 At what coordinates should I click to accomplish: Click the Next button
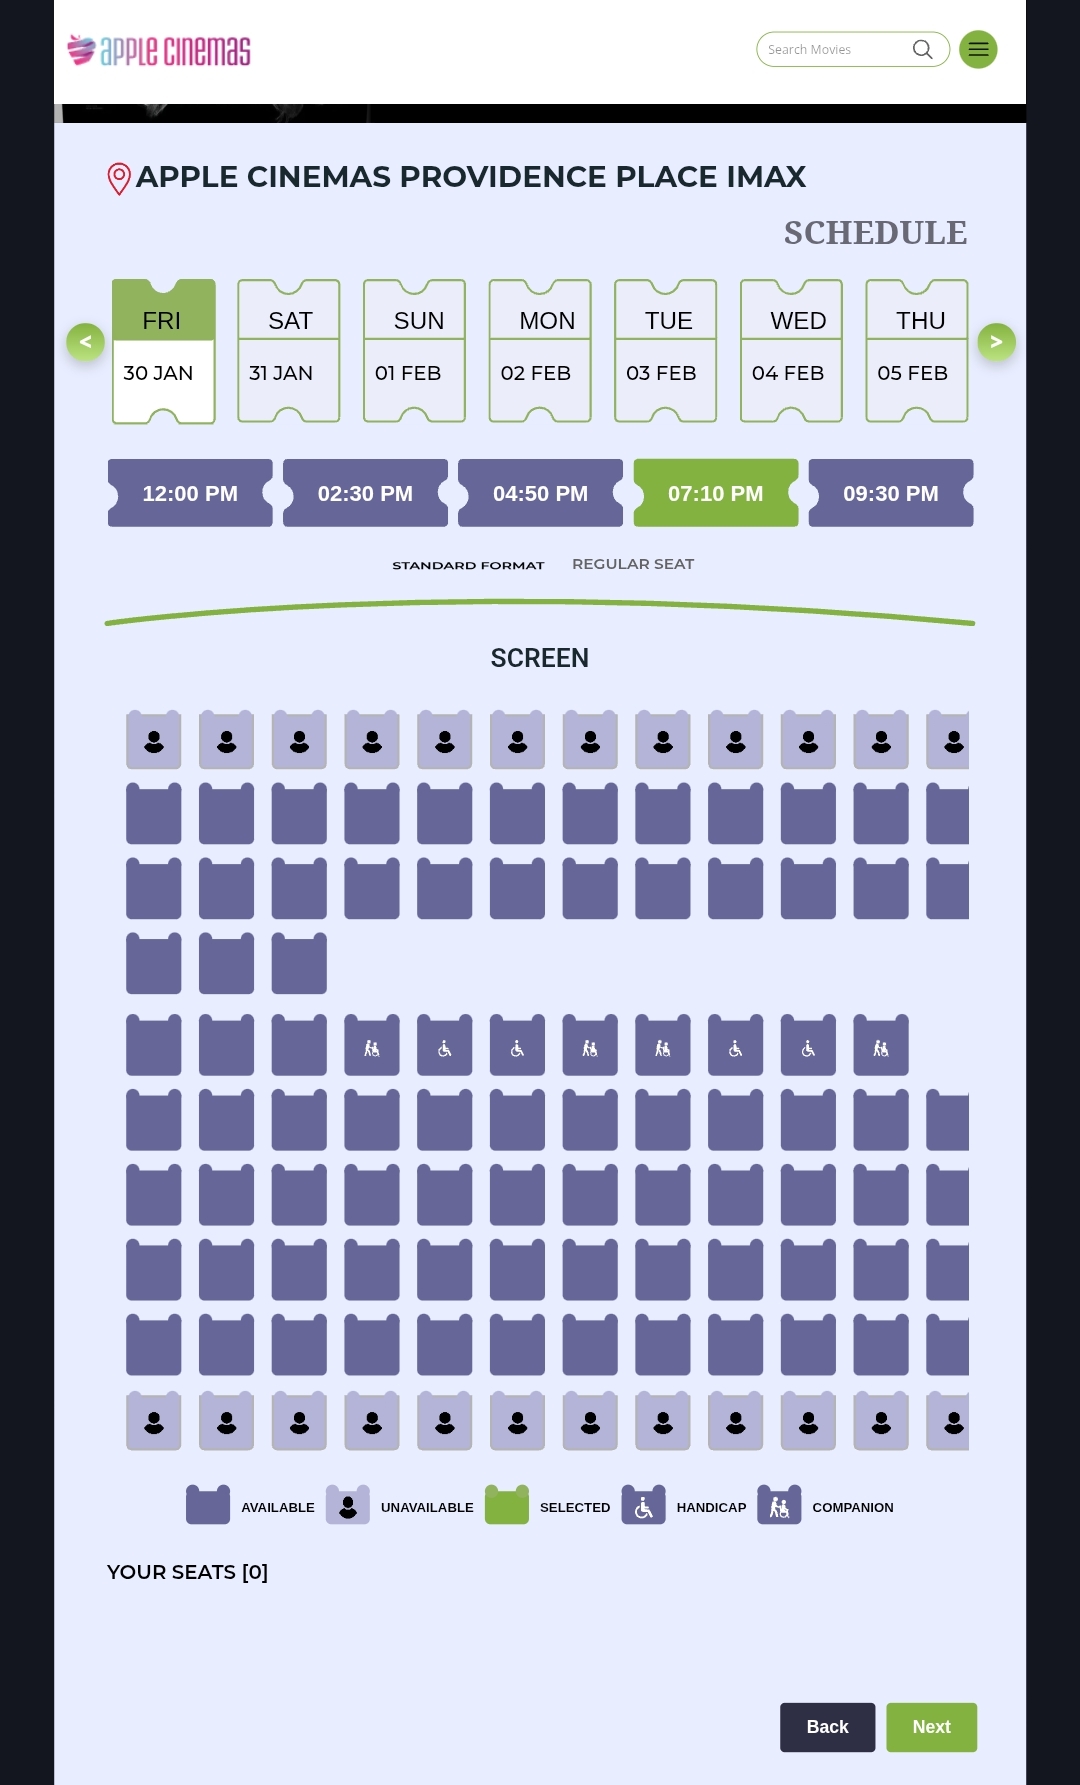[x=931, y=1727]
